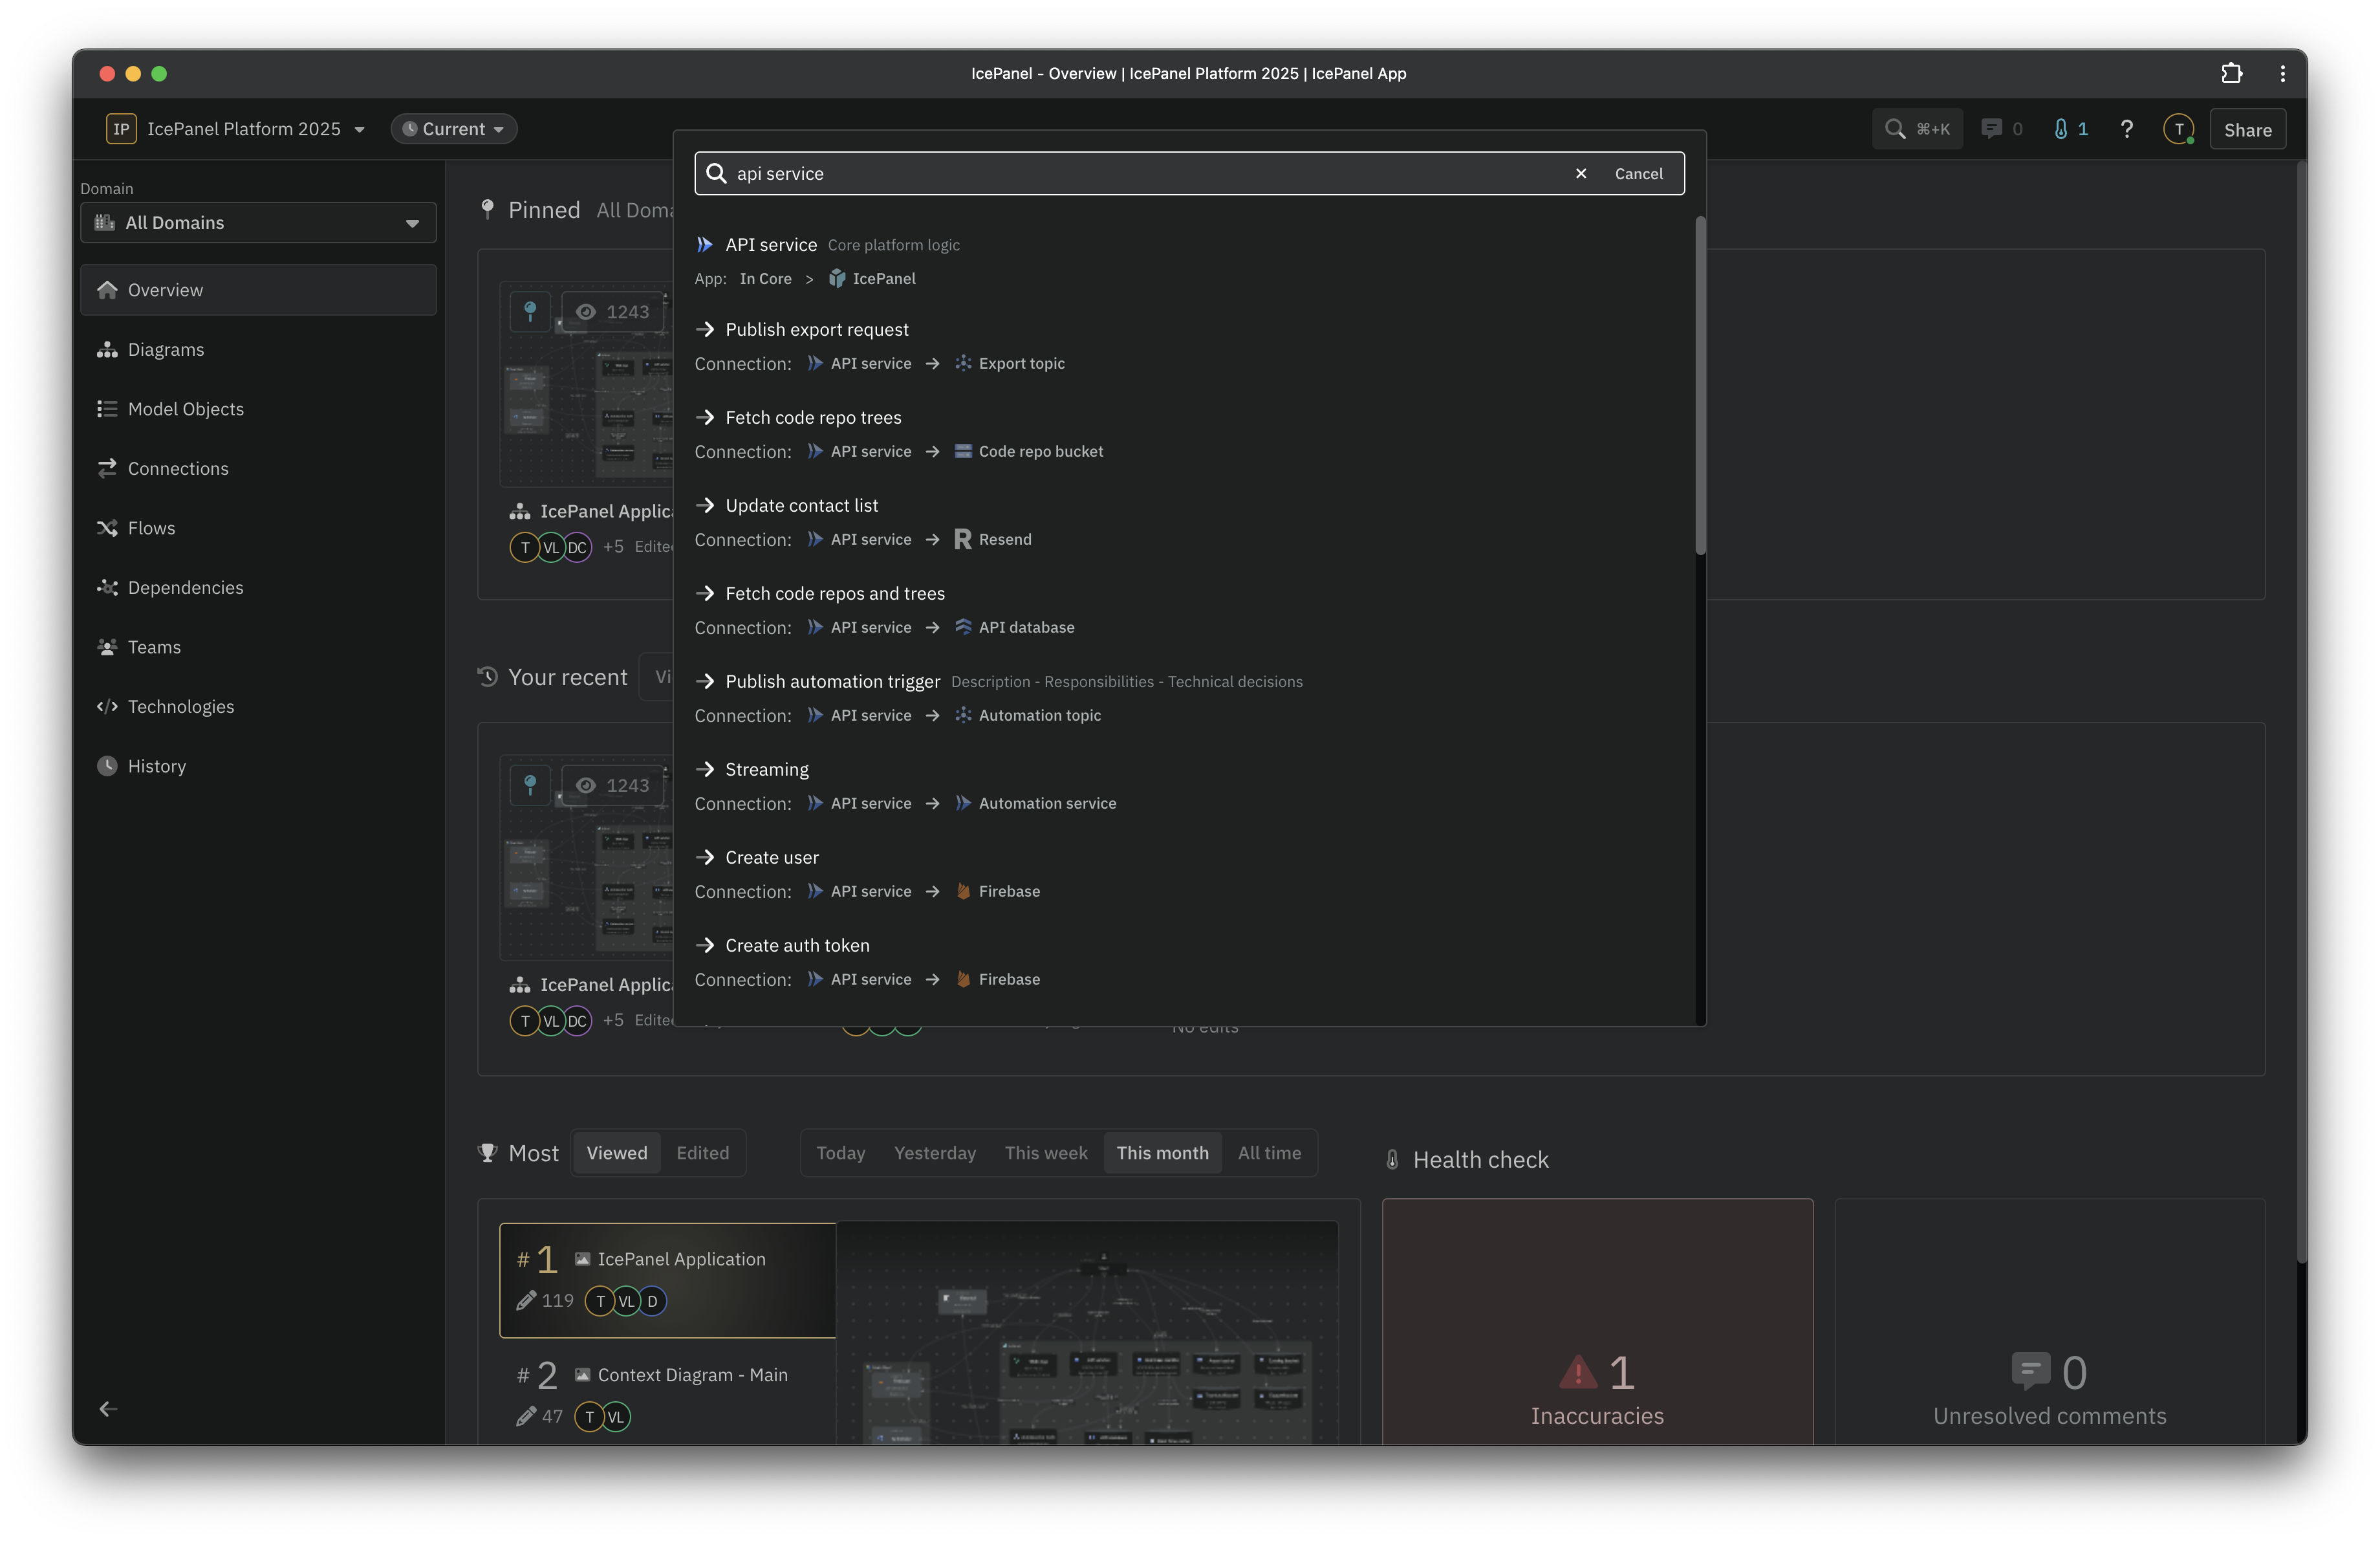
Task: Click the search results scrollbar
Action: coord(1700,385)
